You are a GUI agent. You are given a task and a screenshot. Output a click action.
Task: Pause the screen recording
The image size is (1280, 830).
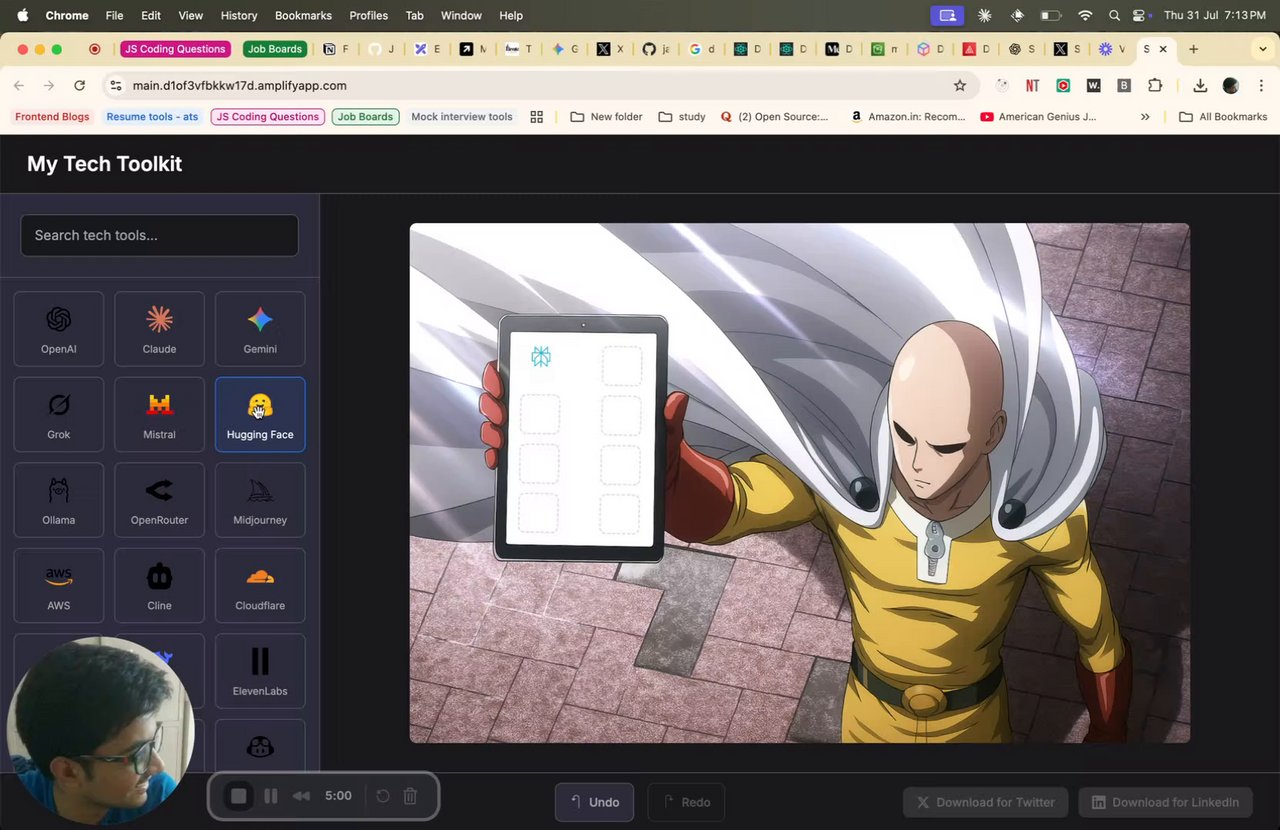click(x=270, y=796)
